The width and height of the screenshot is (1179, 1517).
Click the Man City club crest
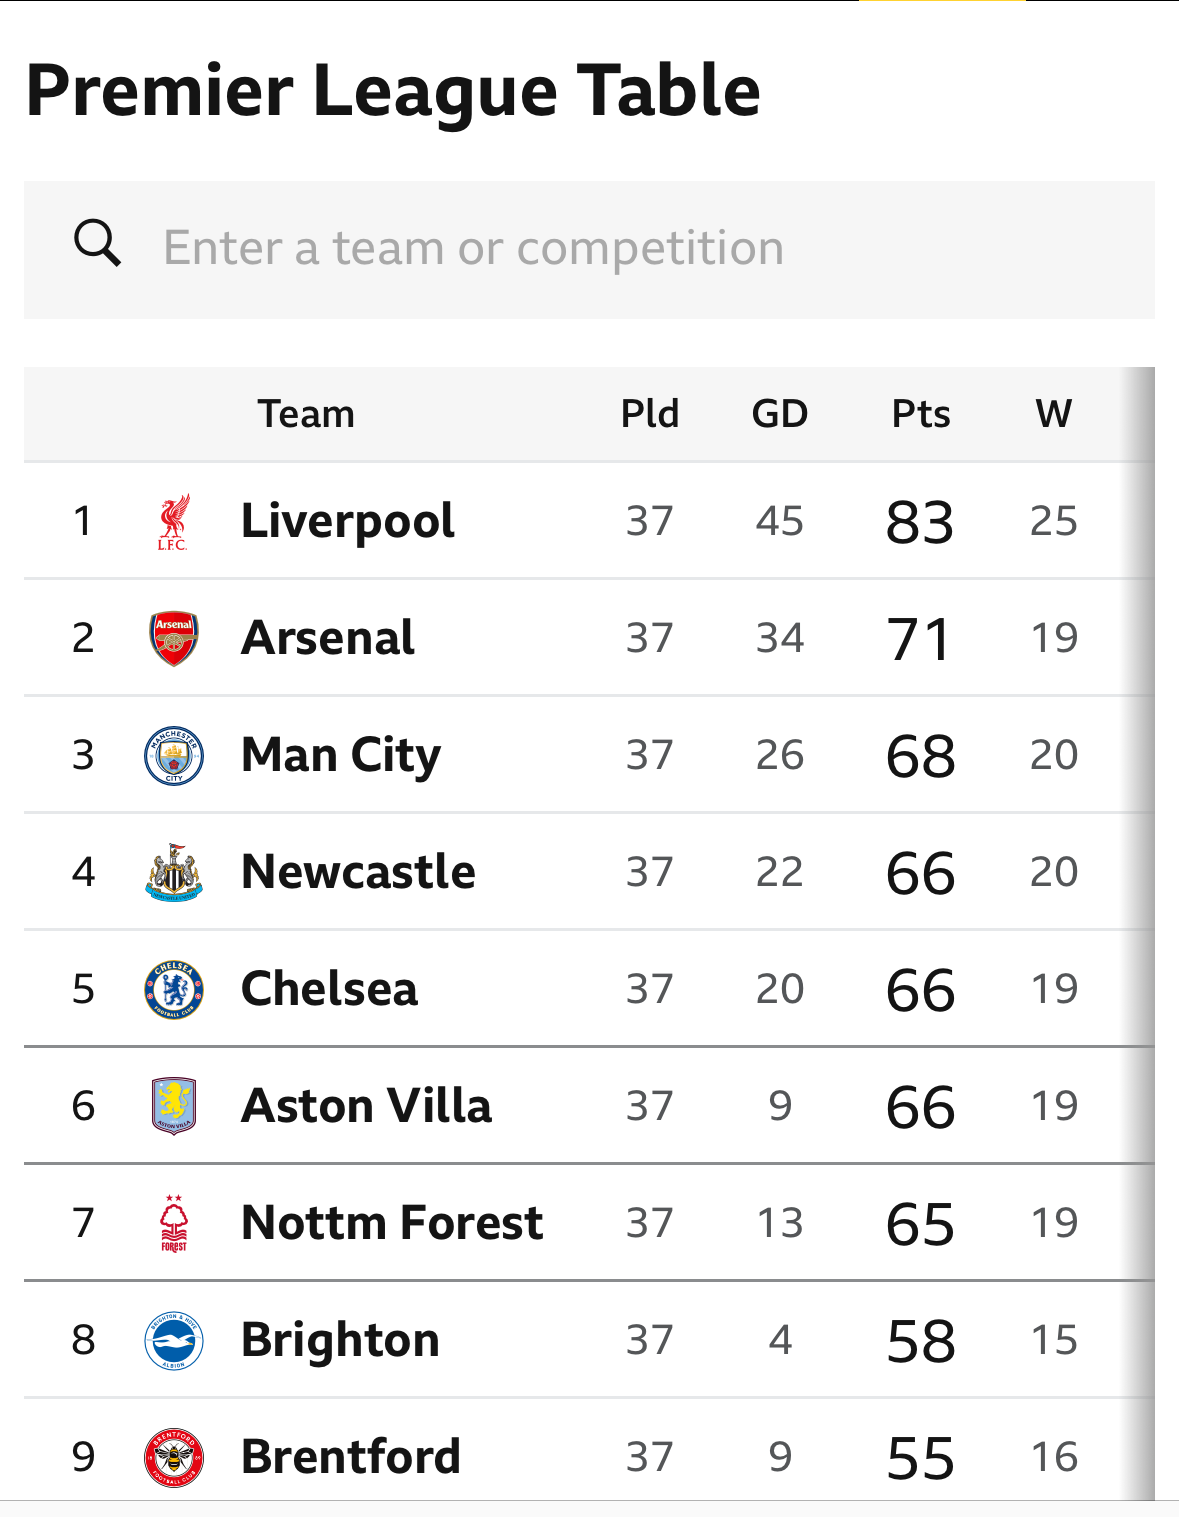[x=174, y=756]
